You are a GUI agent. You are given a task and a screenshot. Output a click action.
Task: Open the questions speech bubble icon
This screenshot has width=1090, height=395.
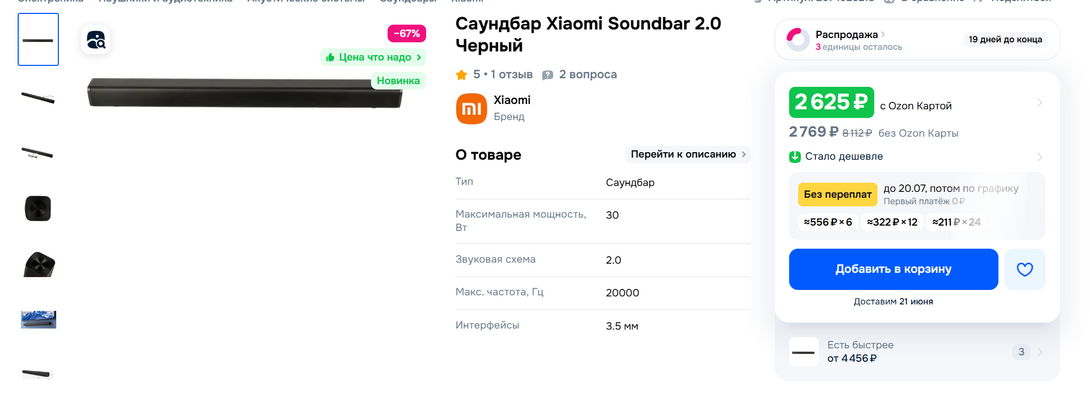(548, 74)
